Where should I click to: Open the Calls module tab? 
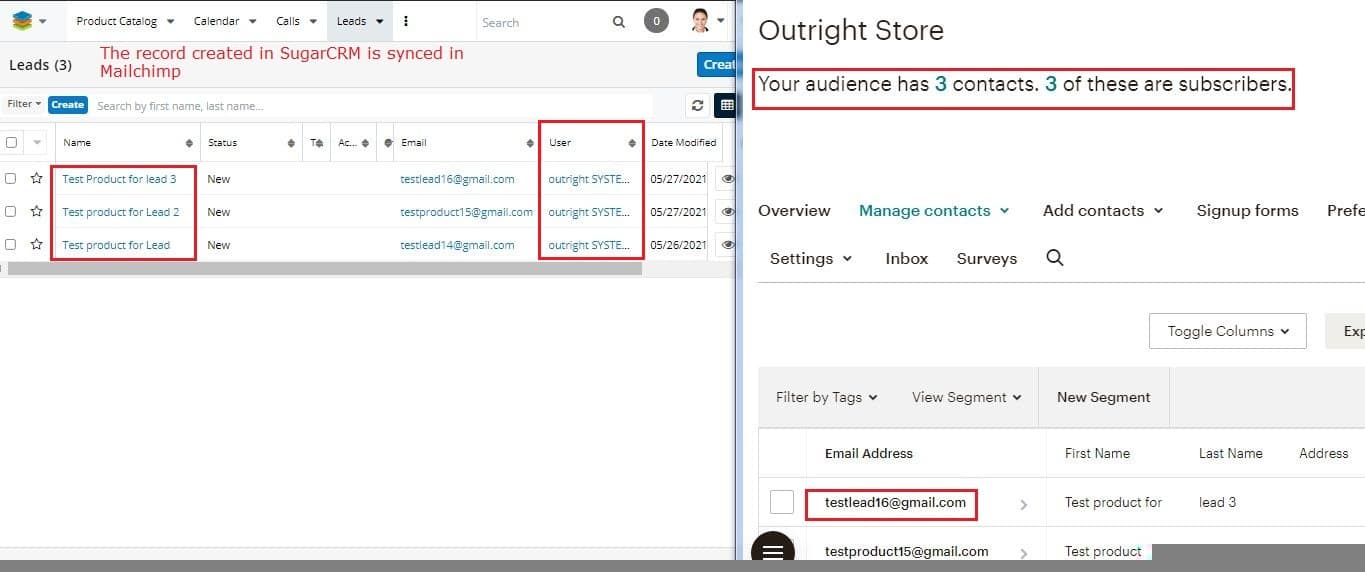288,22
